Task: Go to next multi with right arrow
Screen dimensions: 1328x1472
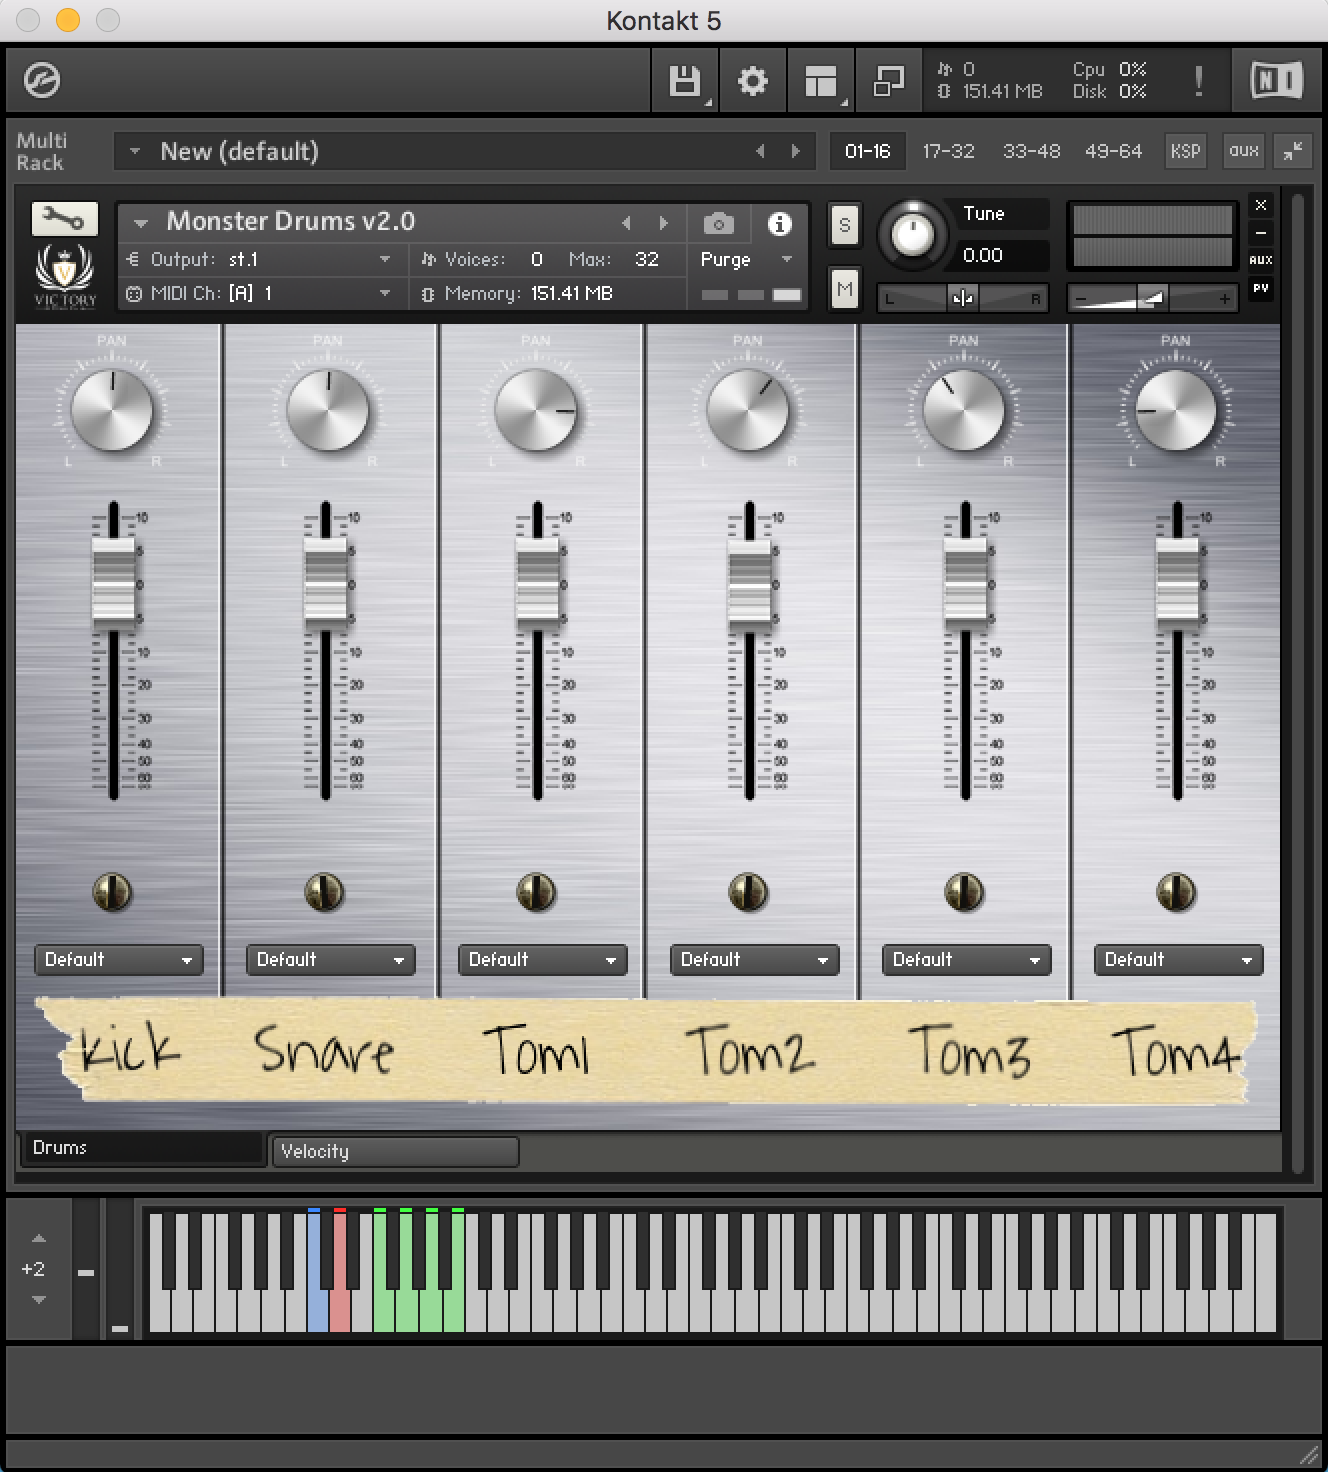Action: point(796,151)
